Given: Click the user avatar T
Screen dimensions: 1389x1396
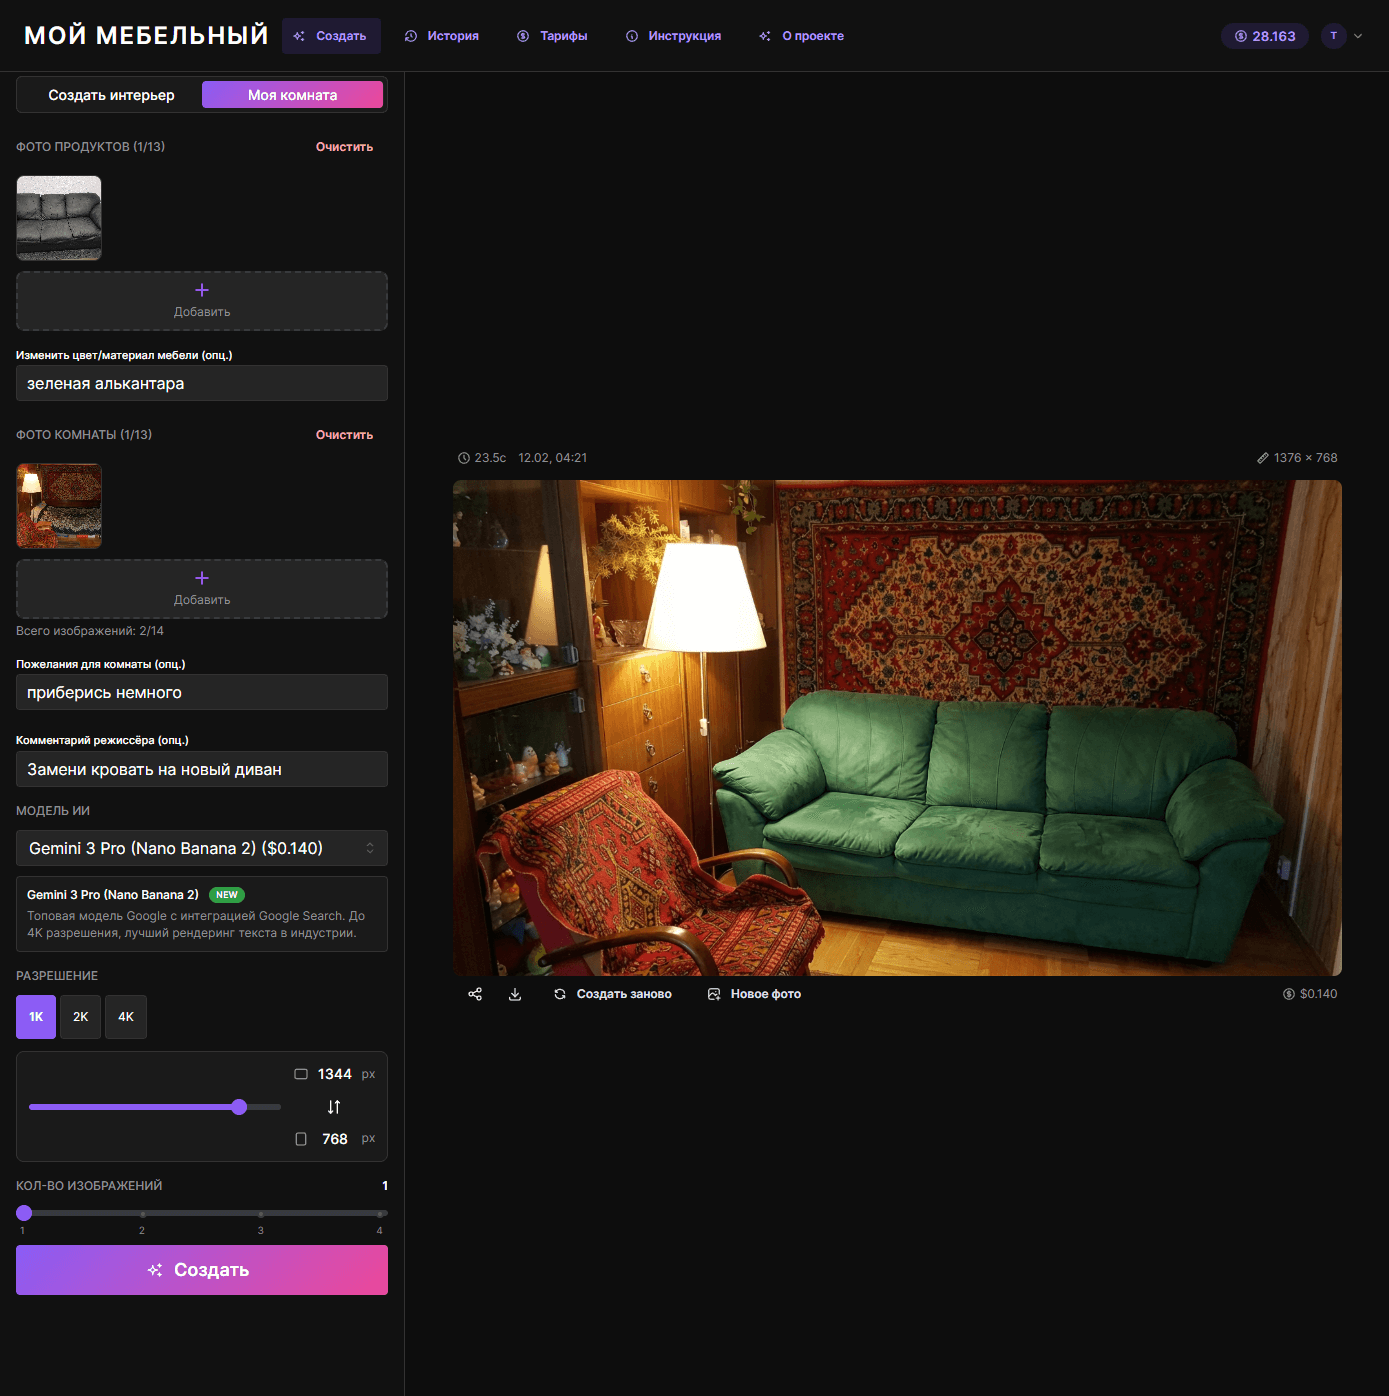Looking at the screenshot, I should [1333, 36].
